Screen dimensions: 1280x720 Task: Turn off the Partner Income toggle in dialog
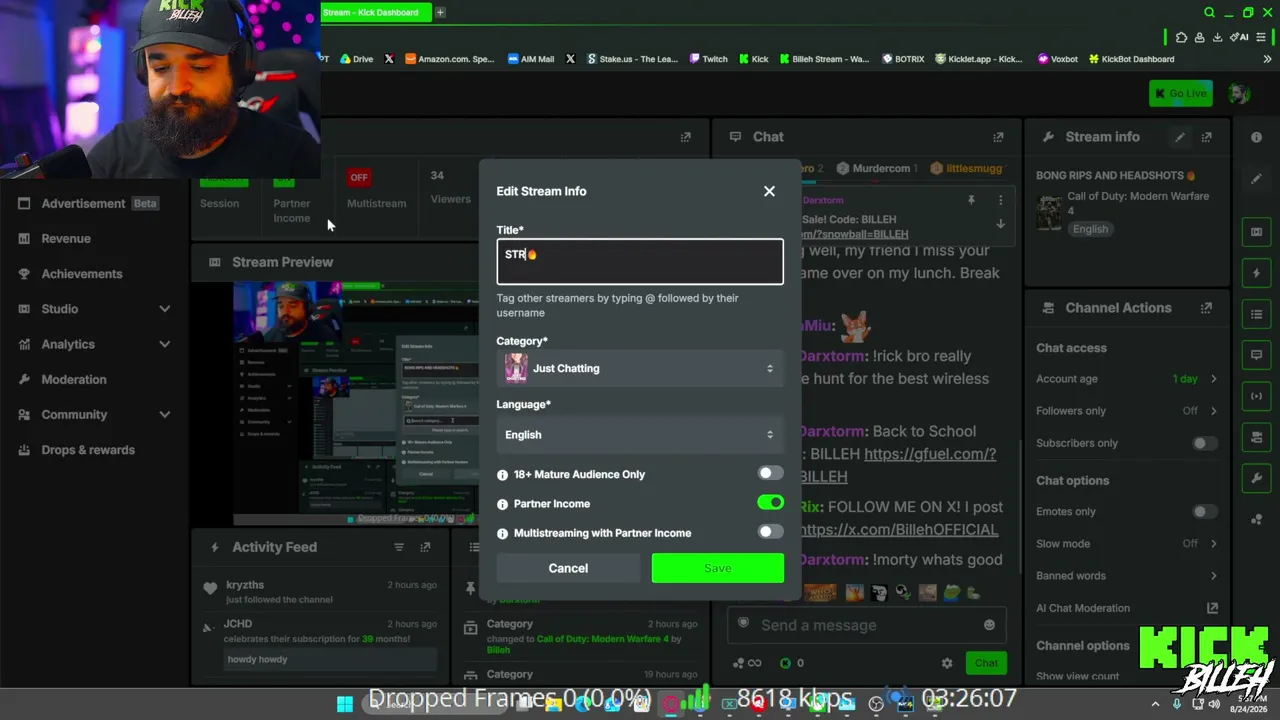770,503
